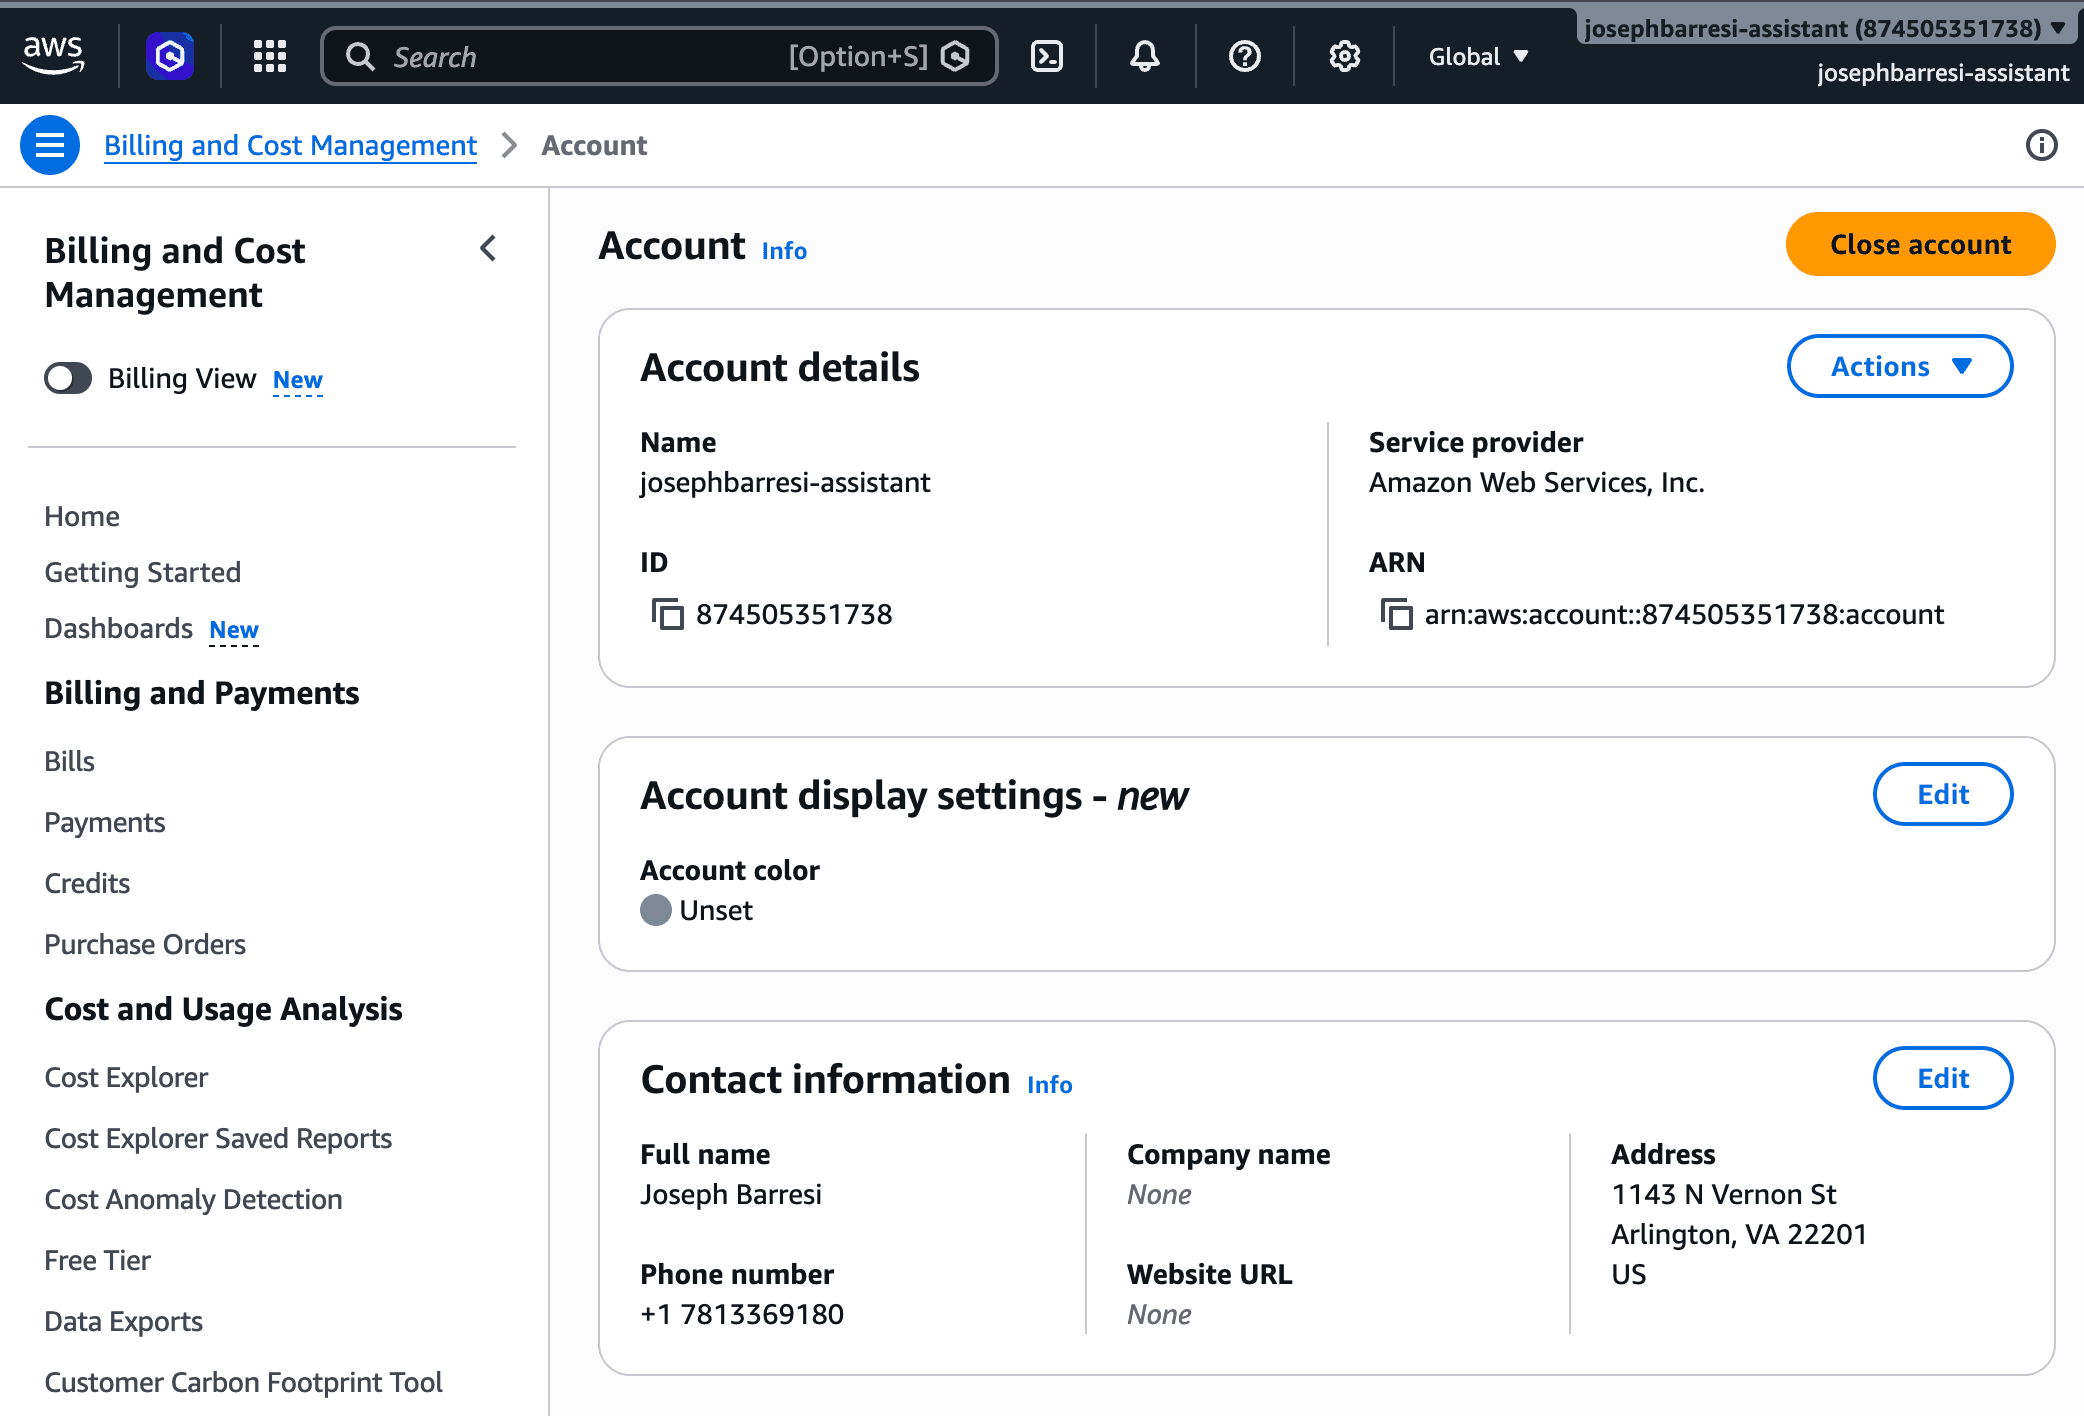Image resolution: width=2084 pixels, height=1416 pixels.
Task: Click New badge next to Billing View
Action: [x=298, y=380]
